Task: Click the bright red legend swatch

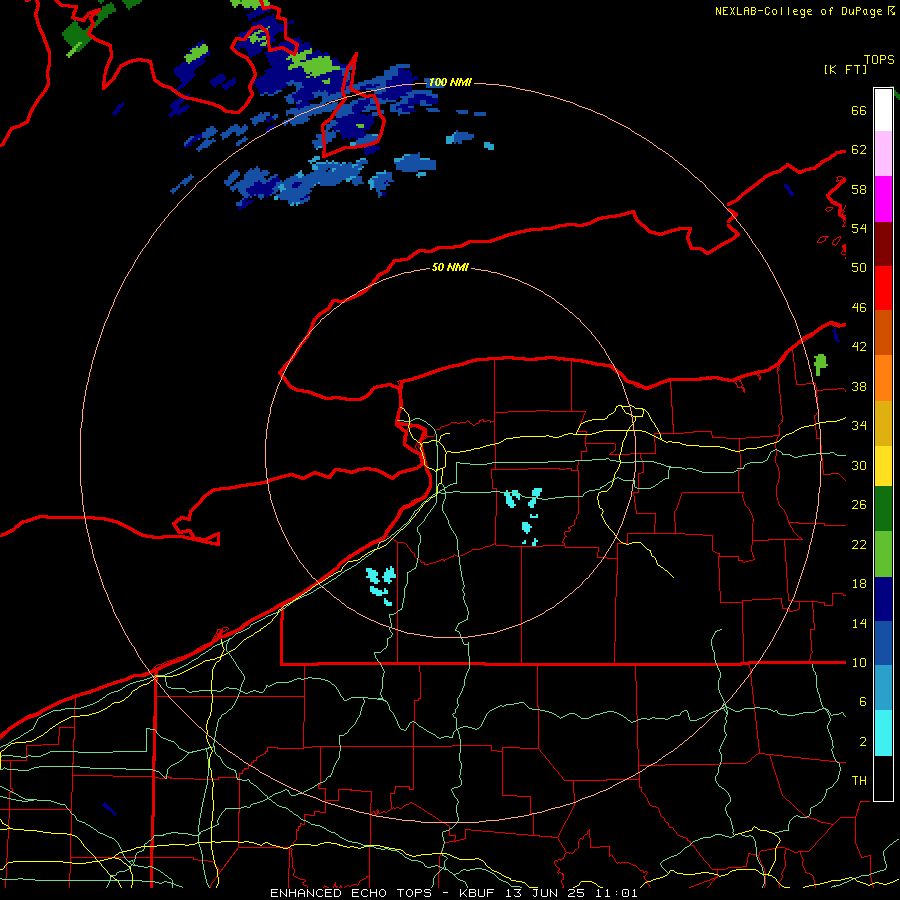Action: (883, 288)
